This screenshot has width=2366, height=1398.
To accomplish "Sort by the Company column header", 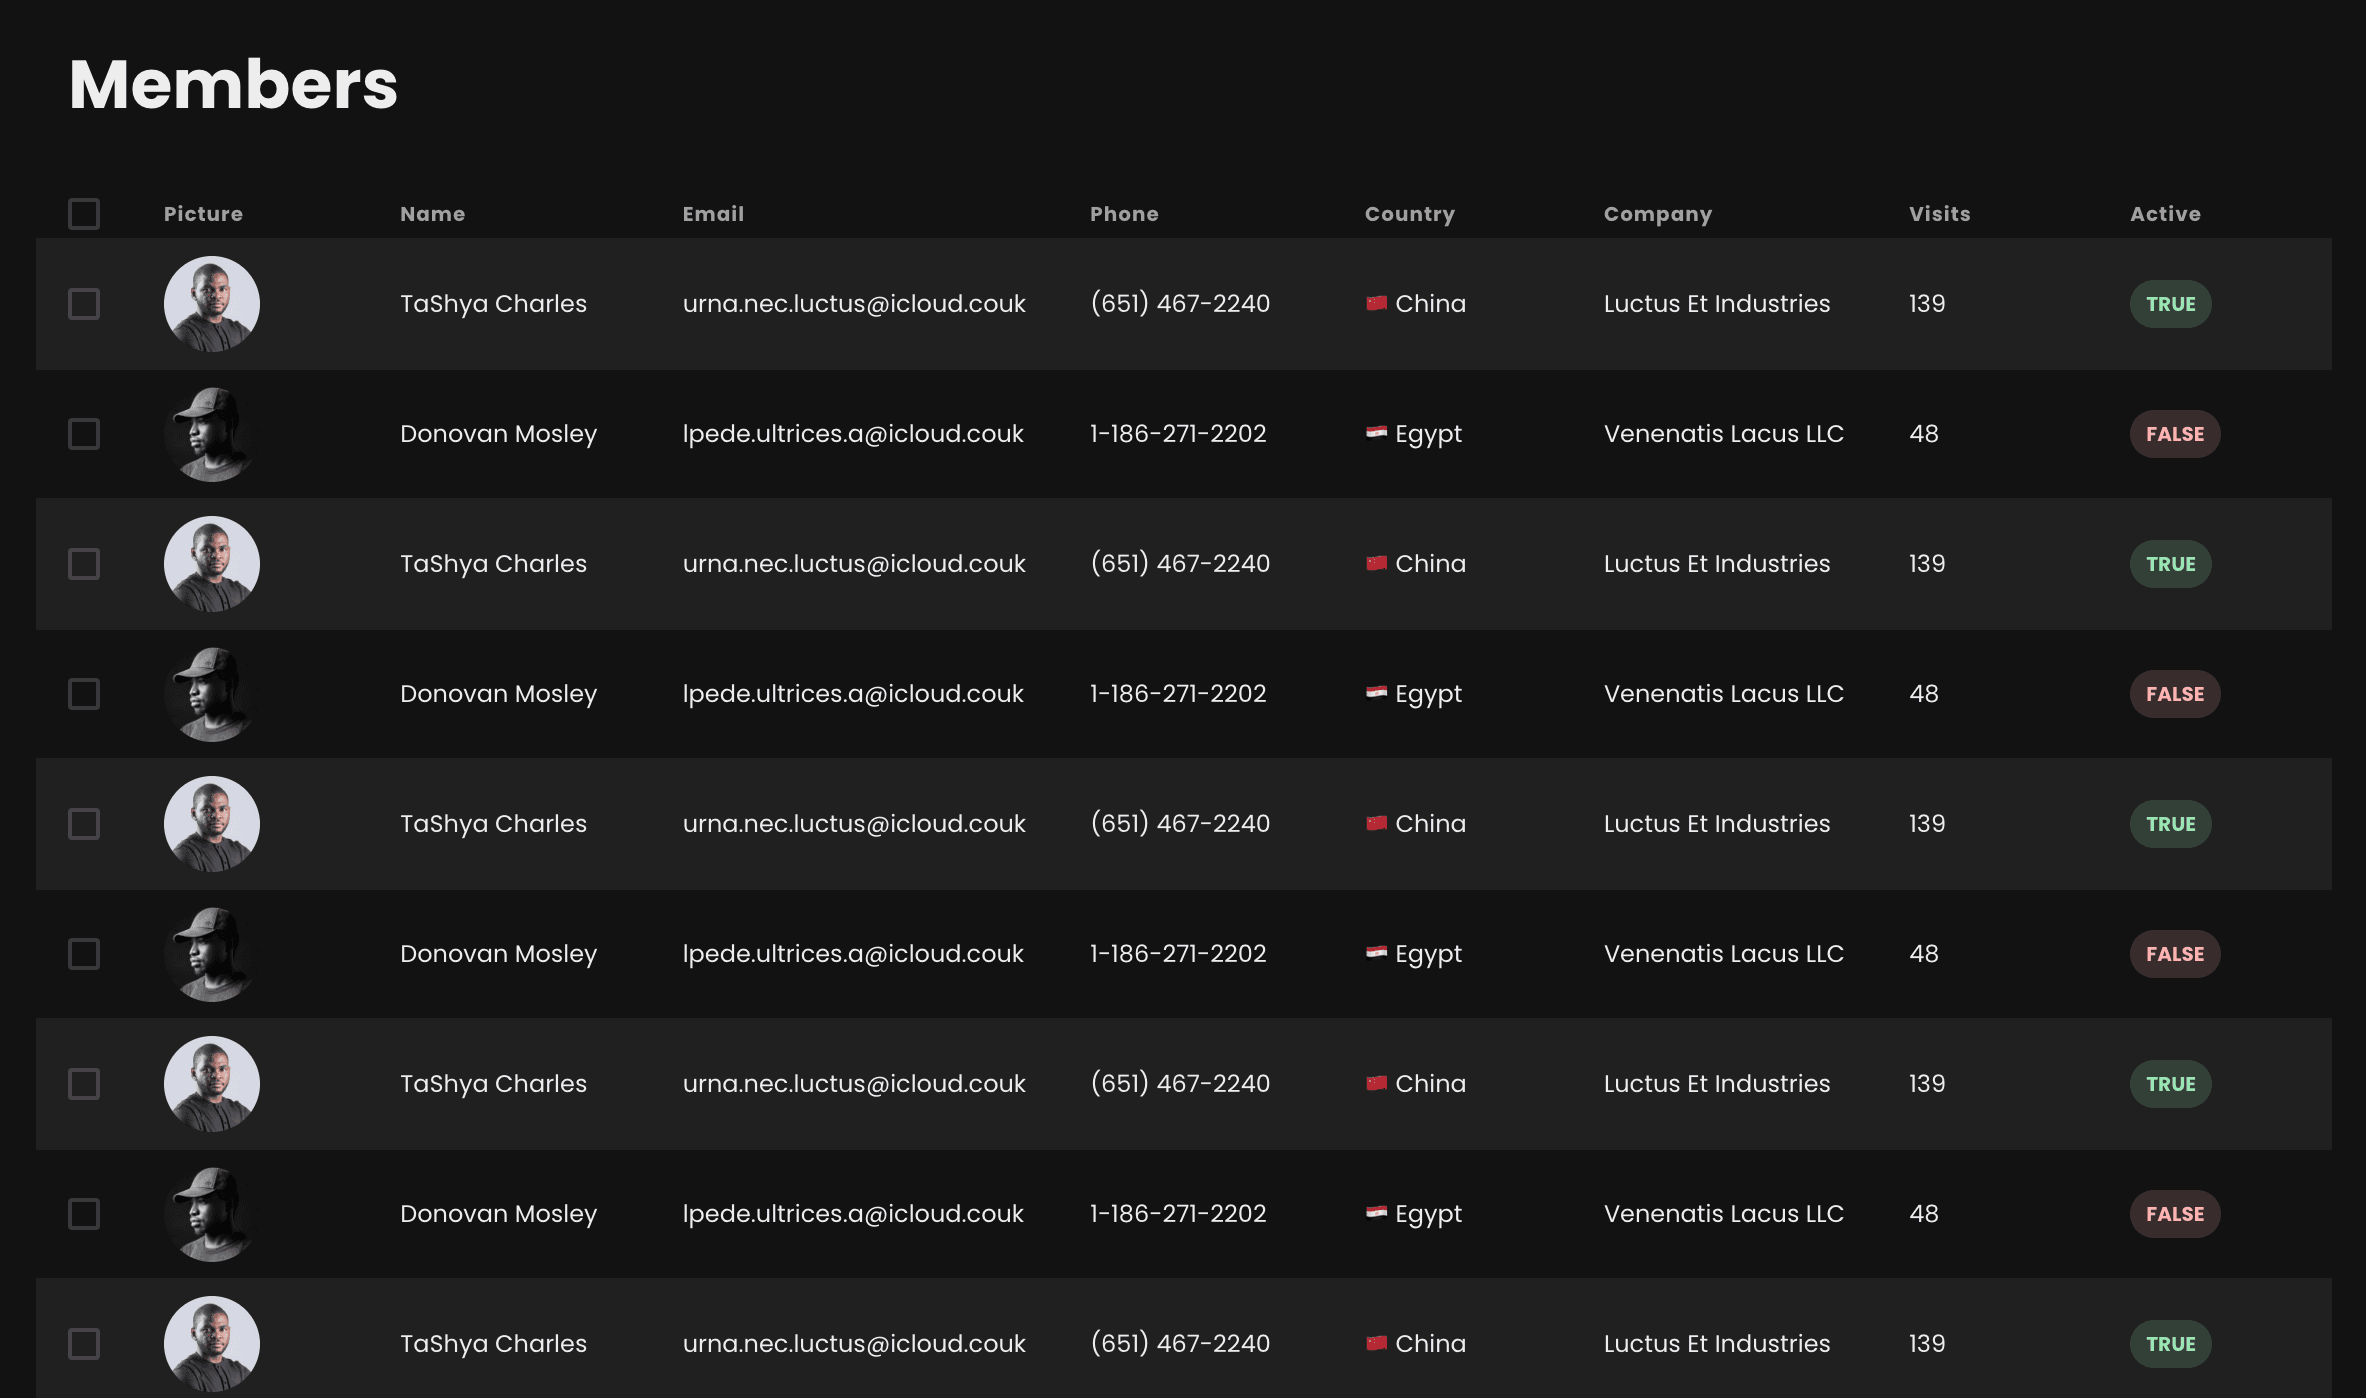I will [x=1658, y=214].
